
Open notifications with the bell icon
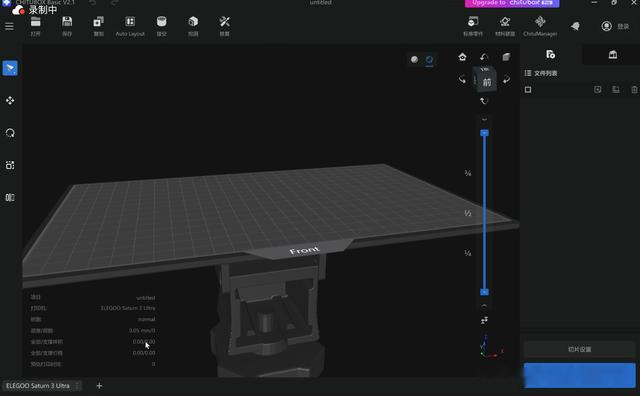[576, 27]
